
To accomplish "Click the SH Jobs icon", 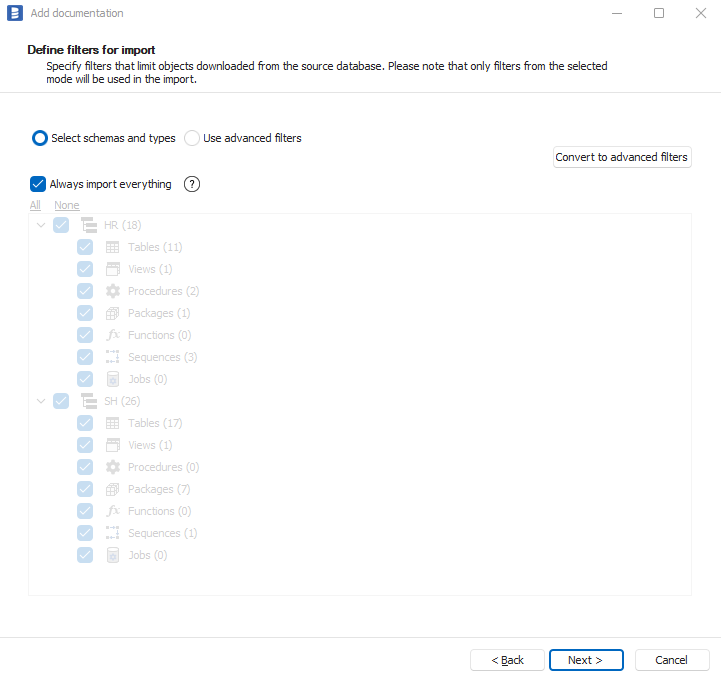I will point(113,555).
